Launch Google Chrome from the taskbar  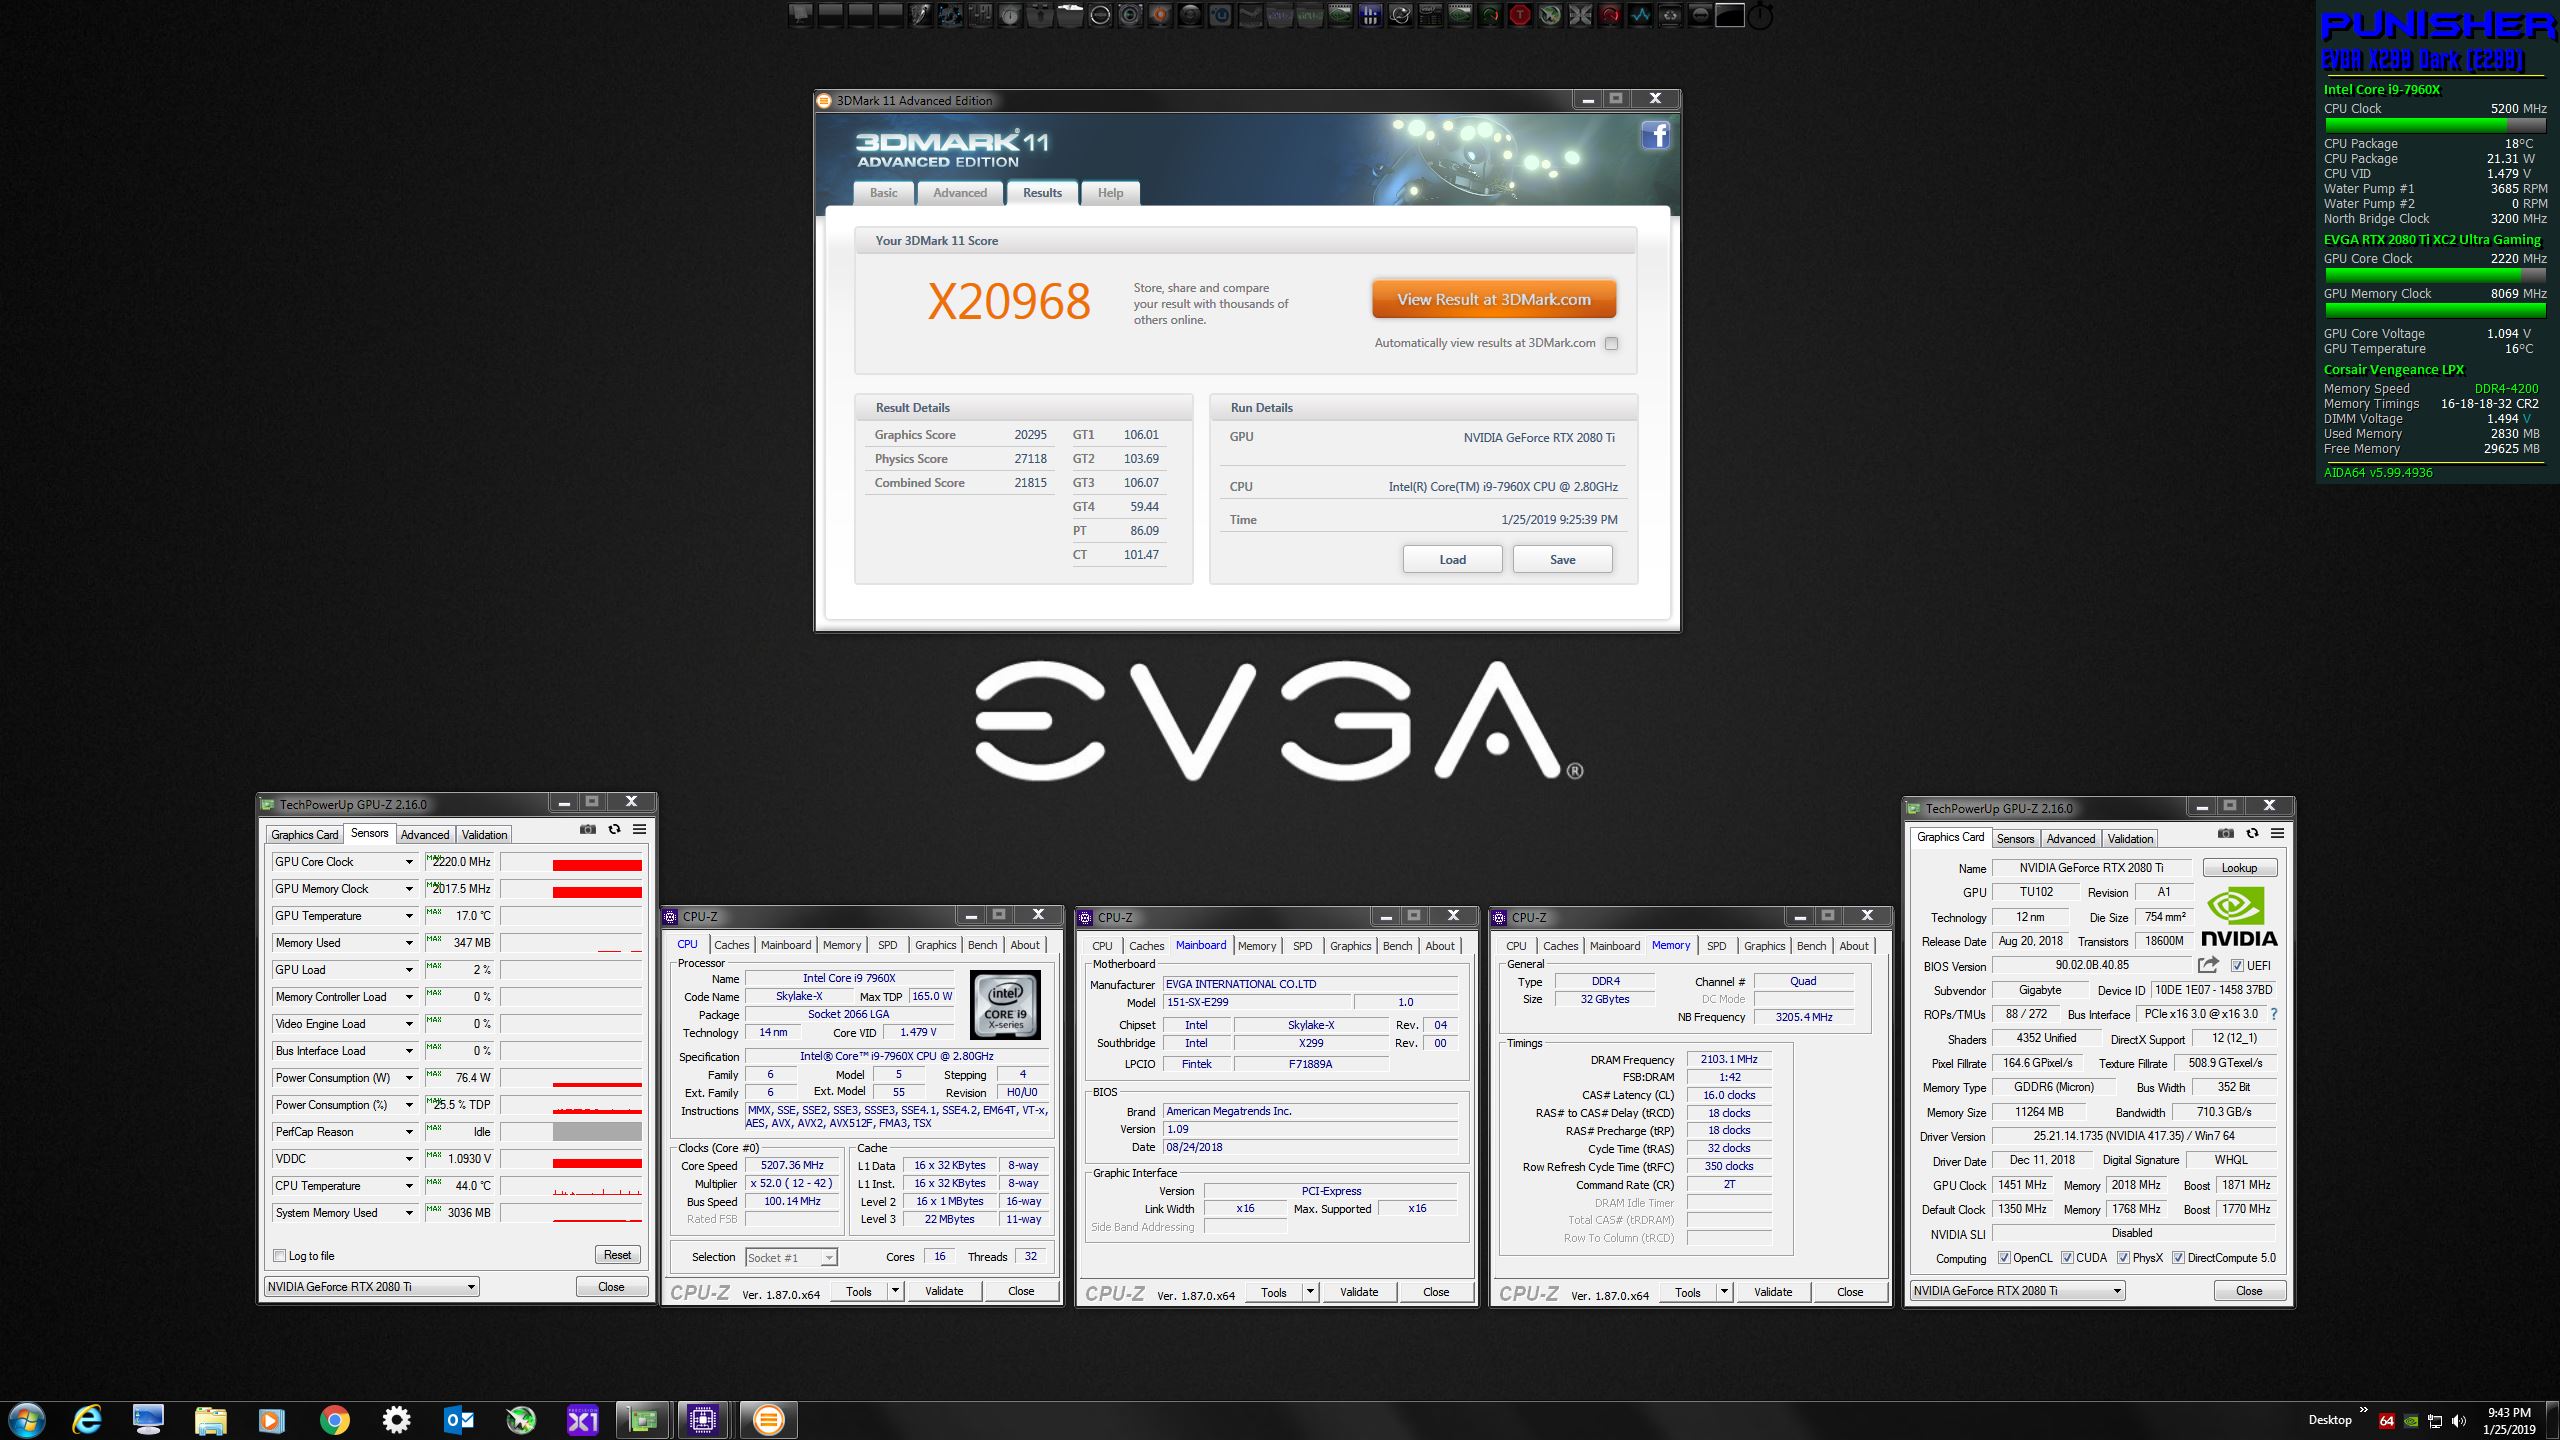coord(334,1420)
